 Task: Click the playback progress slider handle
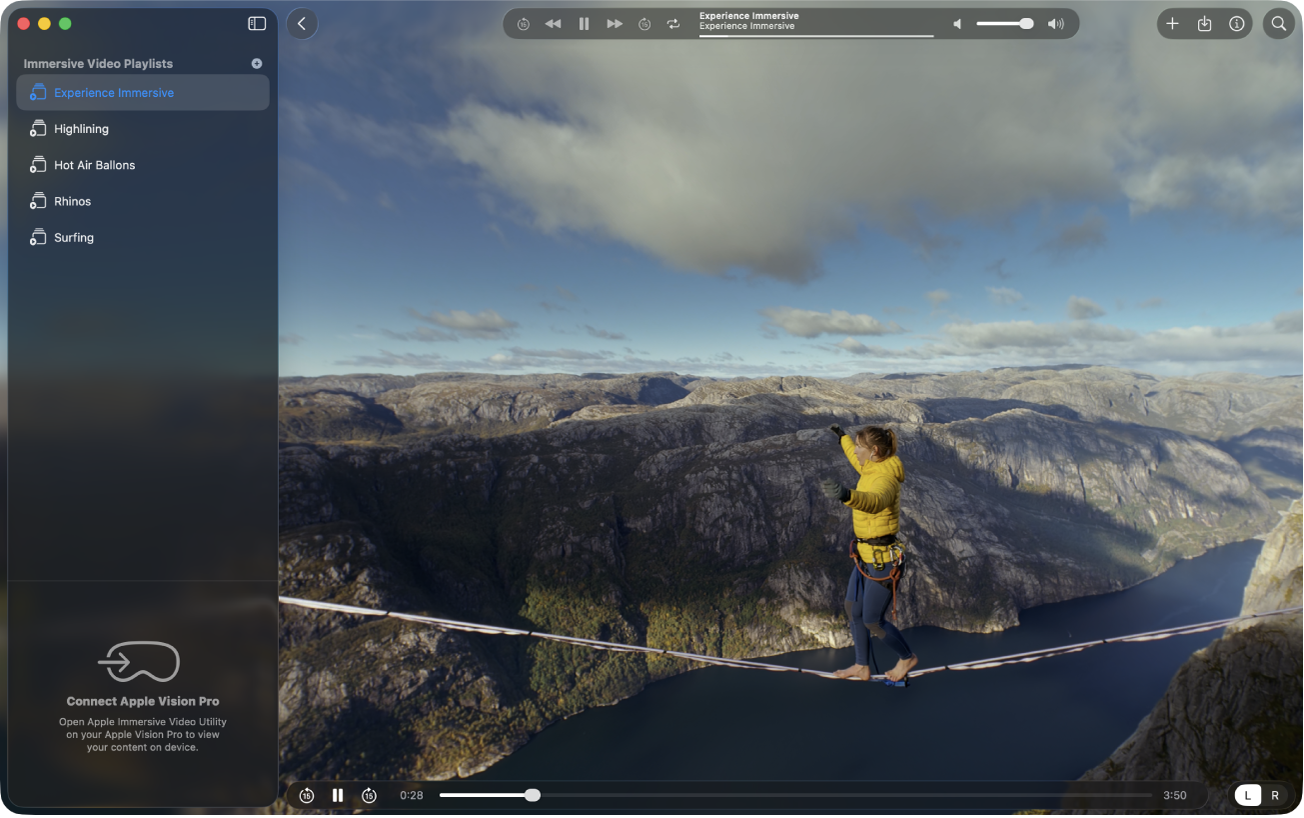coord(532,795)
